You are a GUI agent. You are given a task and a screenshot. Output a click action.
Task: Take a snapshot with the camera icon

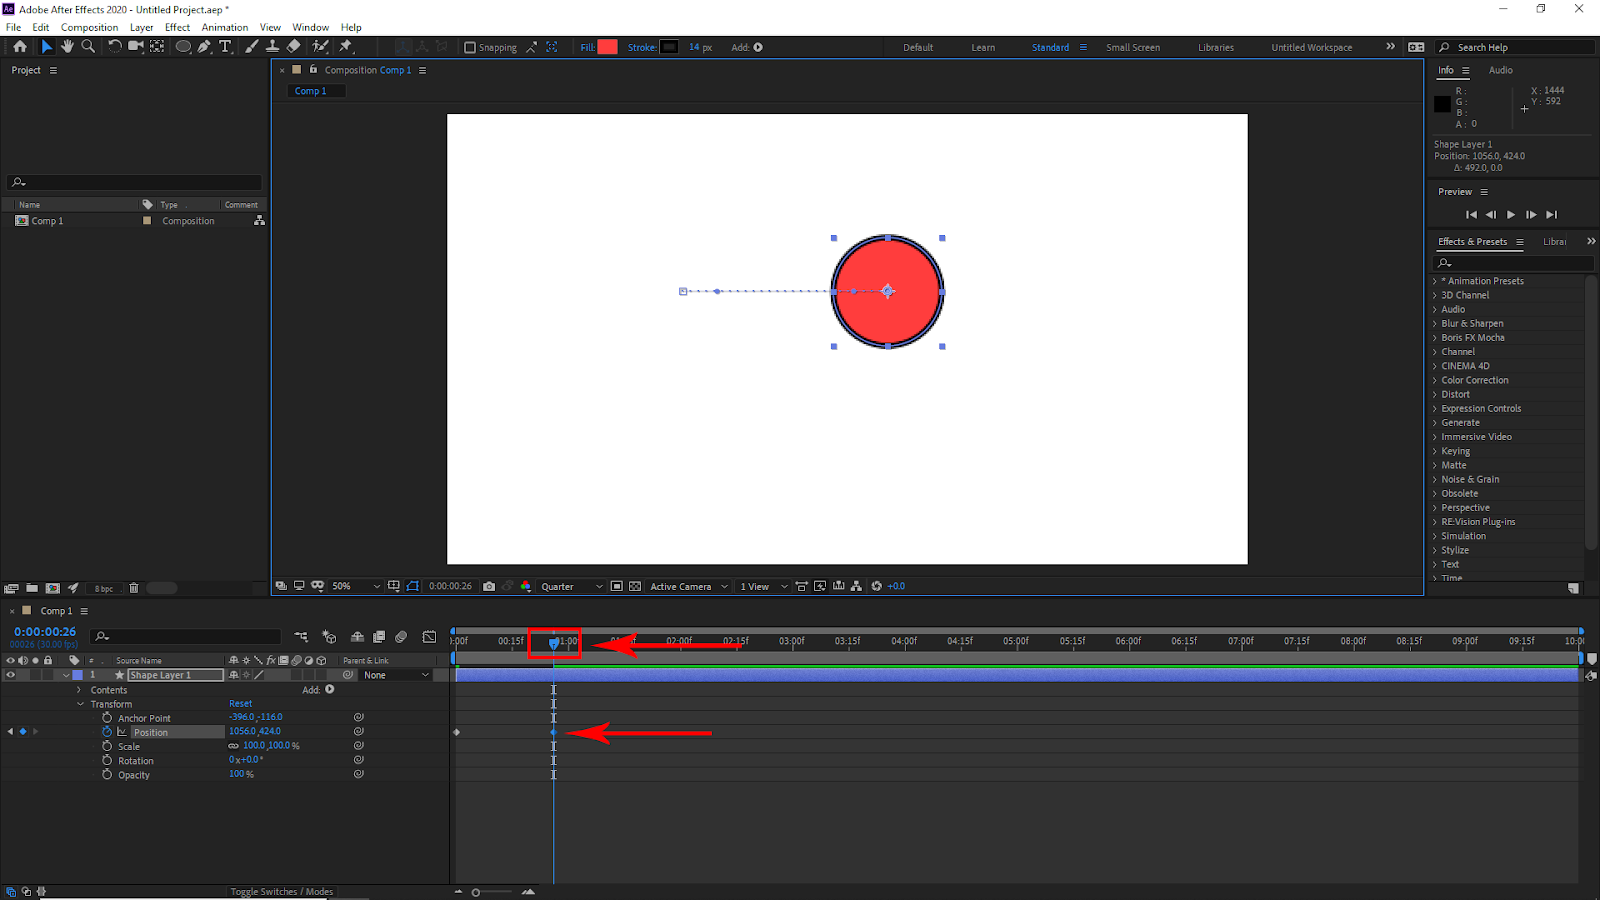[489, 586]
